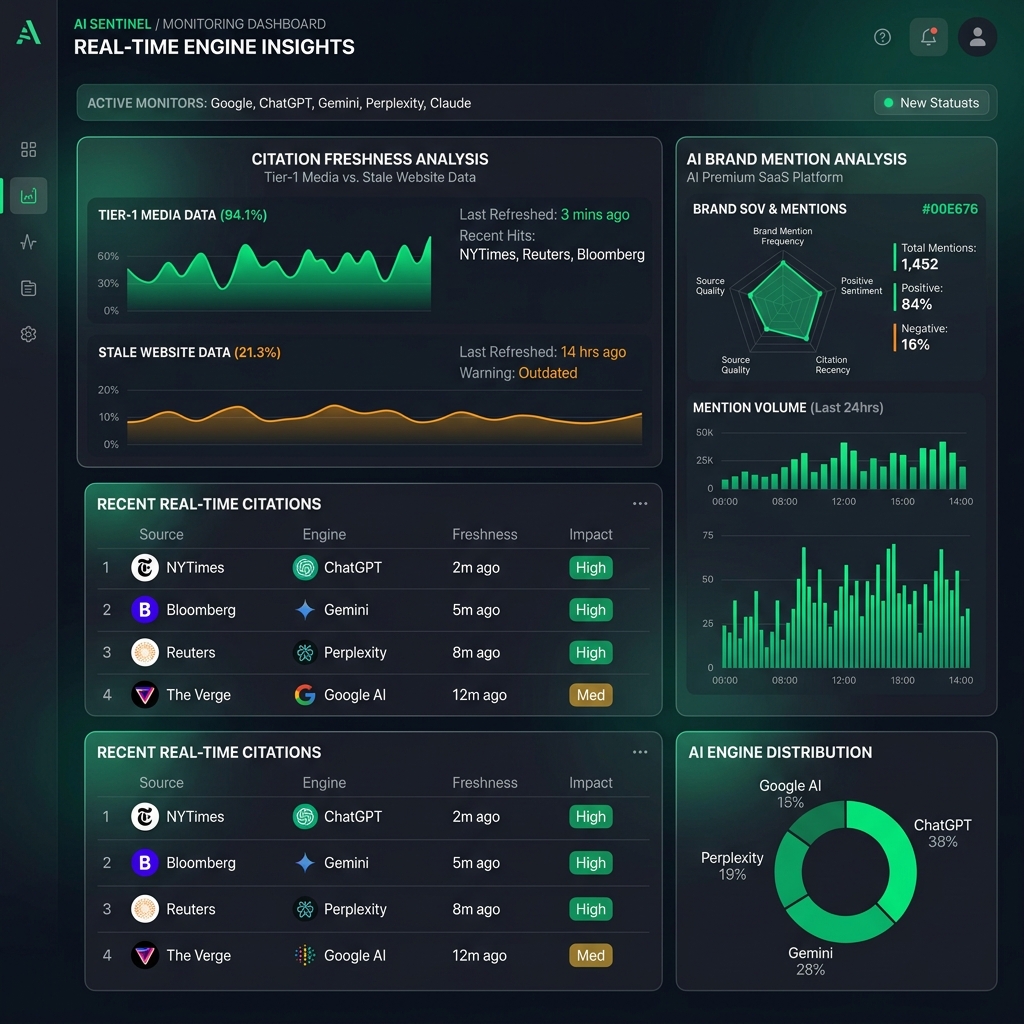
Task: Open the activity pulse sidebar icon
Action: 28,242
